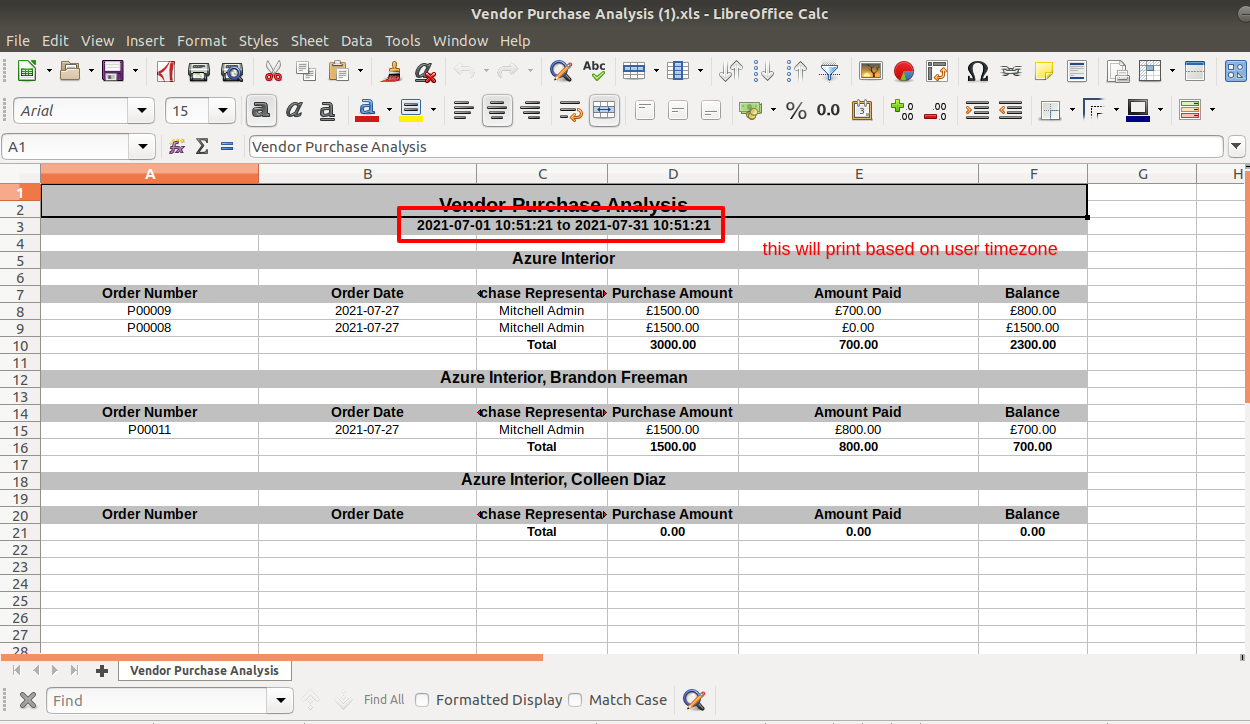The image size is (1250, 724).
Task: Toggle right text alignment
Action: point(530,110)
